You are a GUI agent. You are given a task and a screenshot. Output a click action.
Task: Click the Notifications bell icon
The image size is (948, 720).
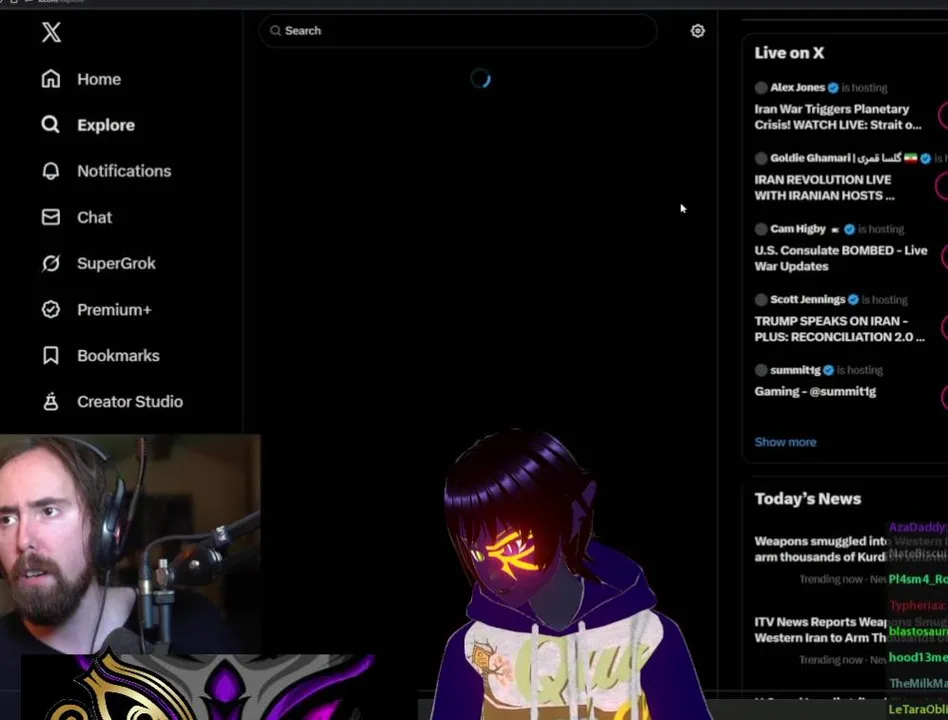[51, 171]
